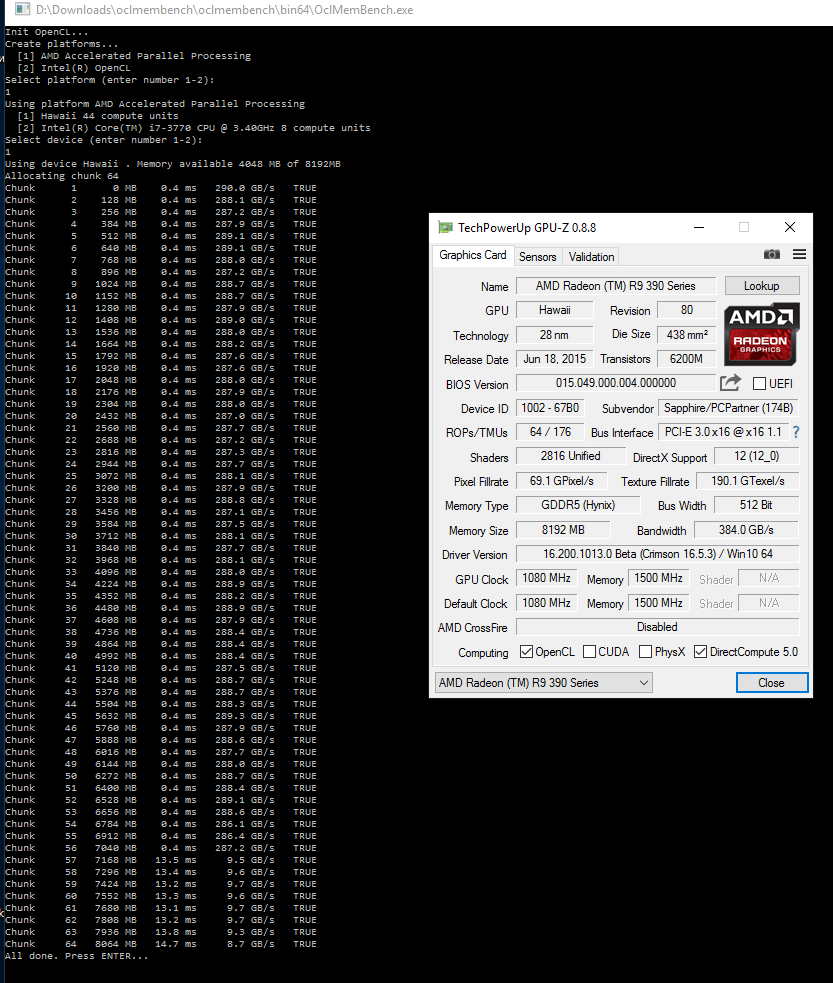Image resolution: width=833 pixels, height=983 pixels.
Task: Click the GPU Clock field 1080 MHz
Action: (x=546, y=578)
